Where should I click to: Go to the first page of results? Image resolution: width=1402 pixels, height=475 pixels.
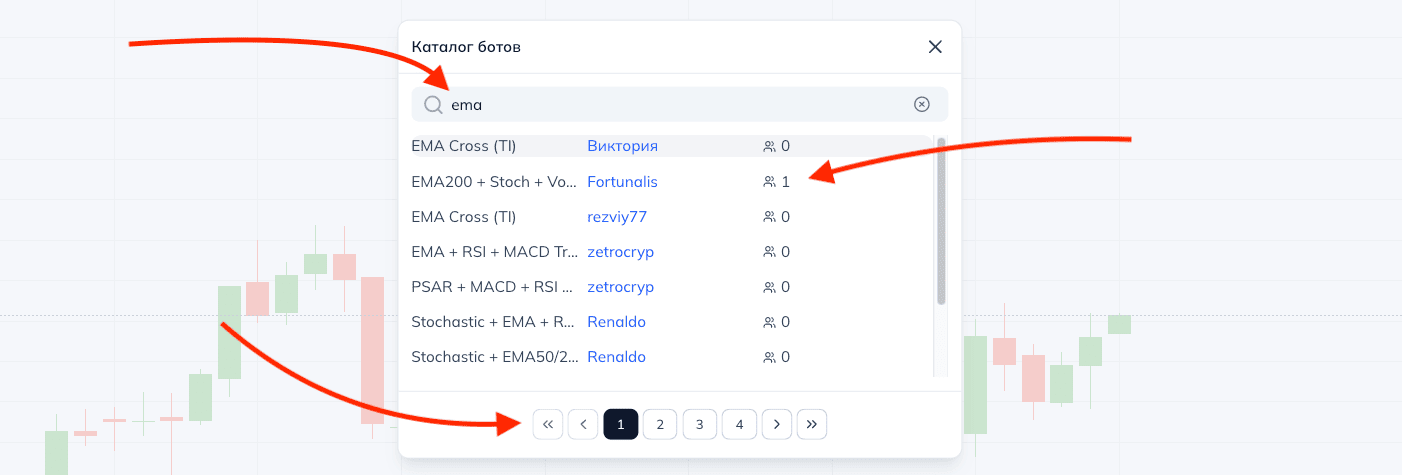(547, 424)
